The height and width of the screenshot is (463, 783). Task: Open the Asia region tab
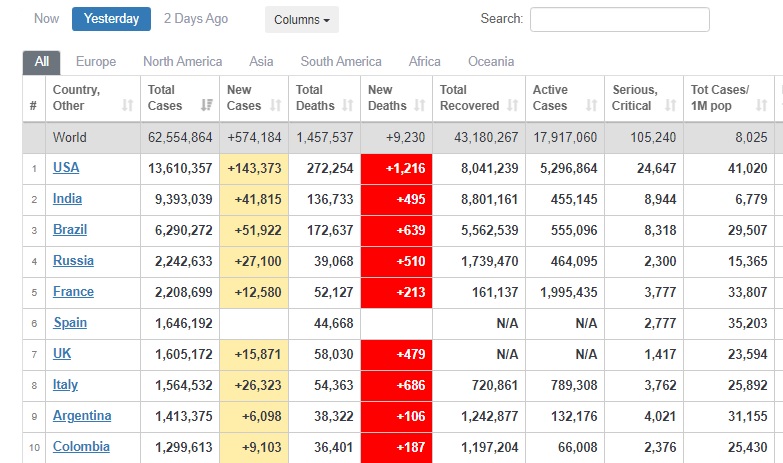261,62
